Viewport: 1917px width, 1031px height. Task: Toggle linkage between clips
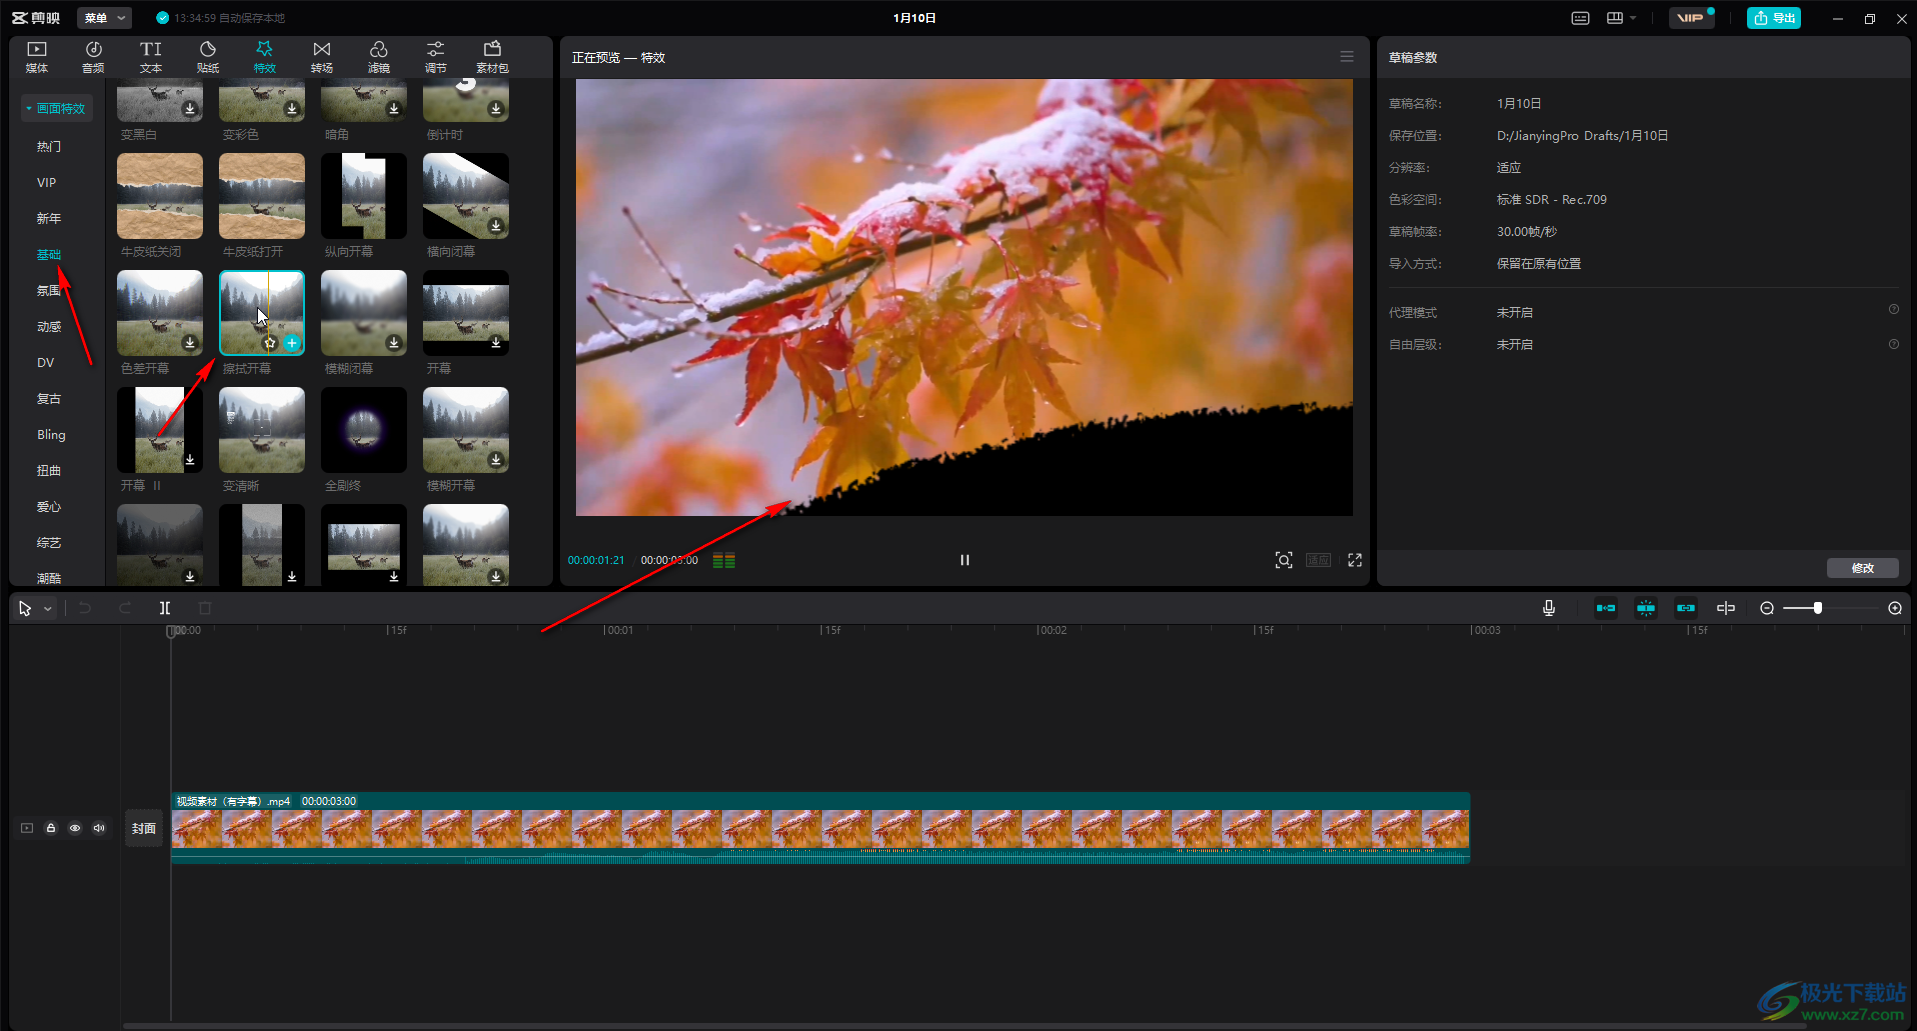(x=1686, y=608)
